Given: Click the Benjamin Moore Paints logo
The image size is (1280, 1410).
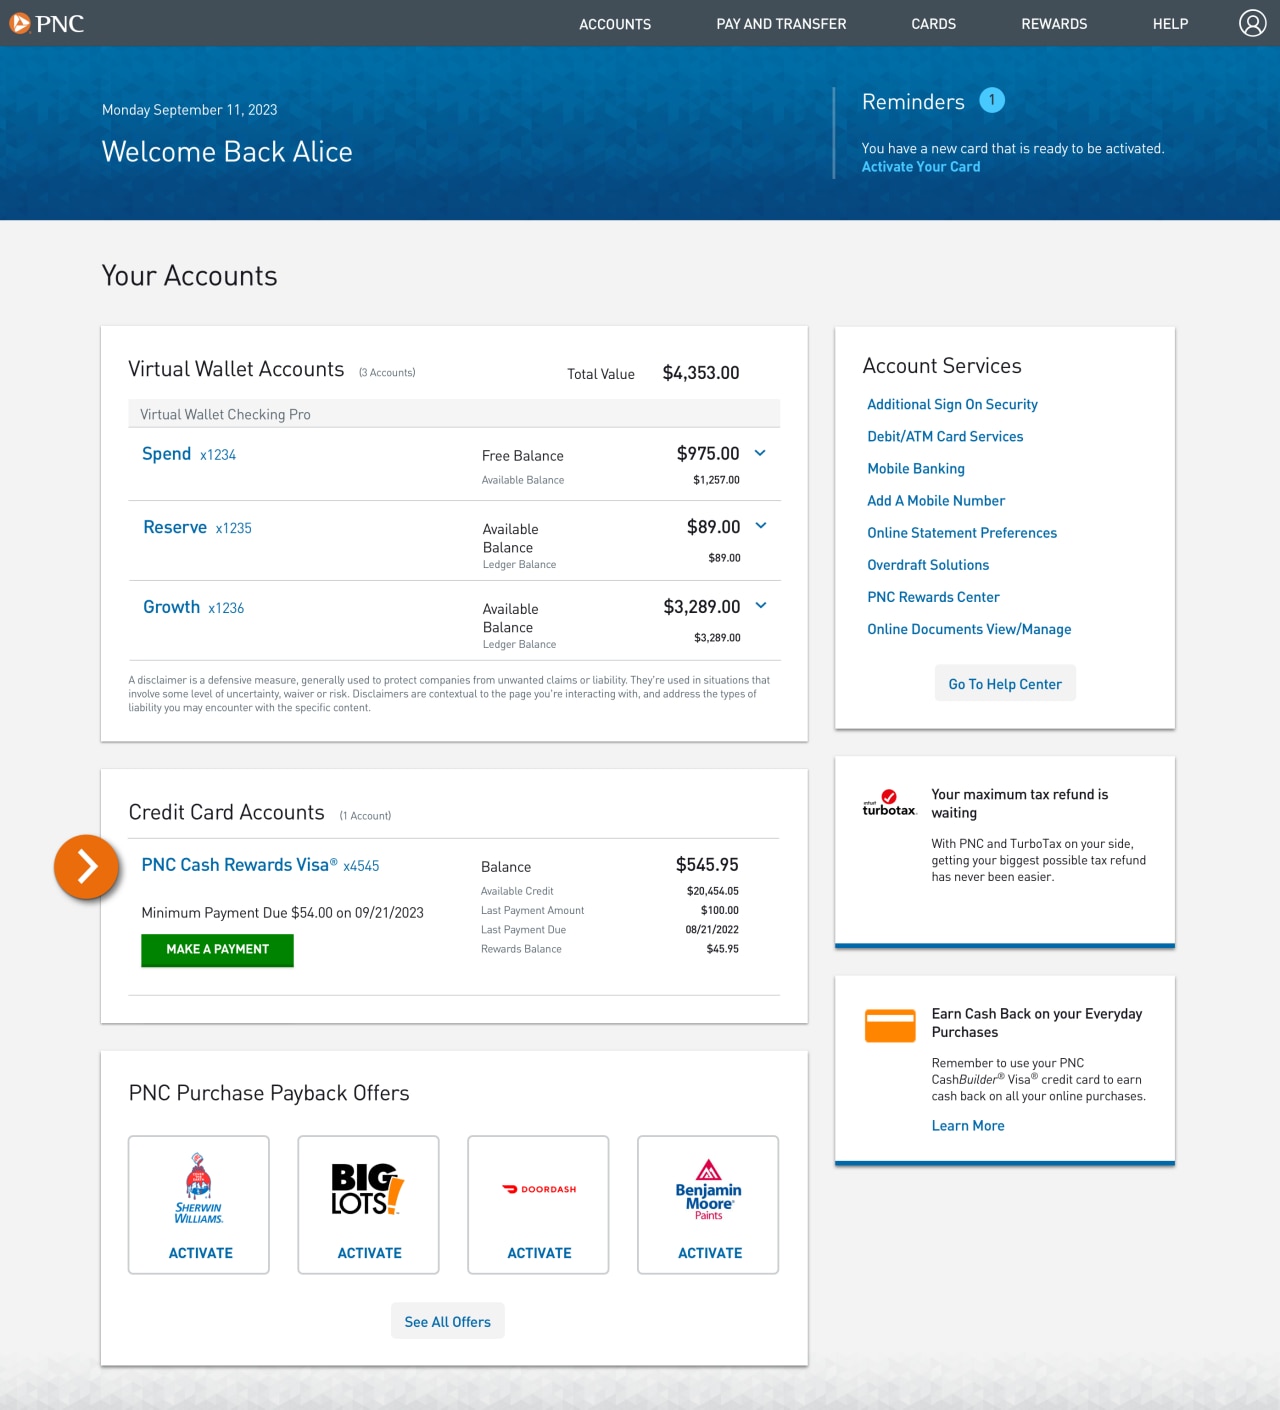Looking at the screenshot, I should pyautogui.click(x=708, y=1188).
